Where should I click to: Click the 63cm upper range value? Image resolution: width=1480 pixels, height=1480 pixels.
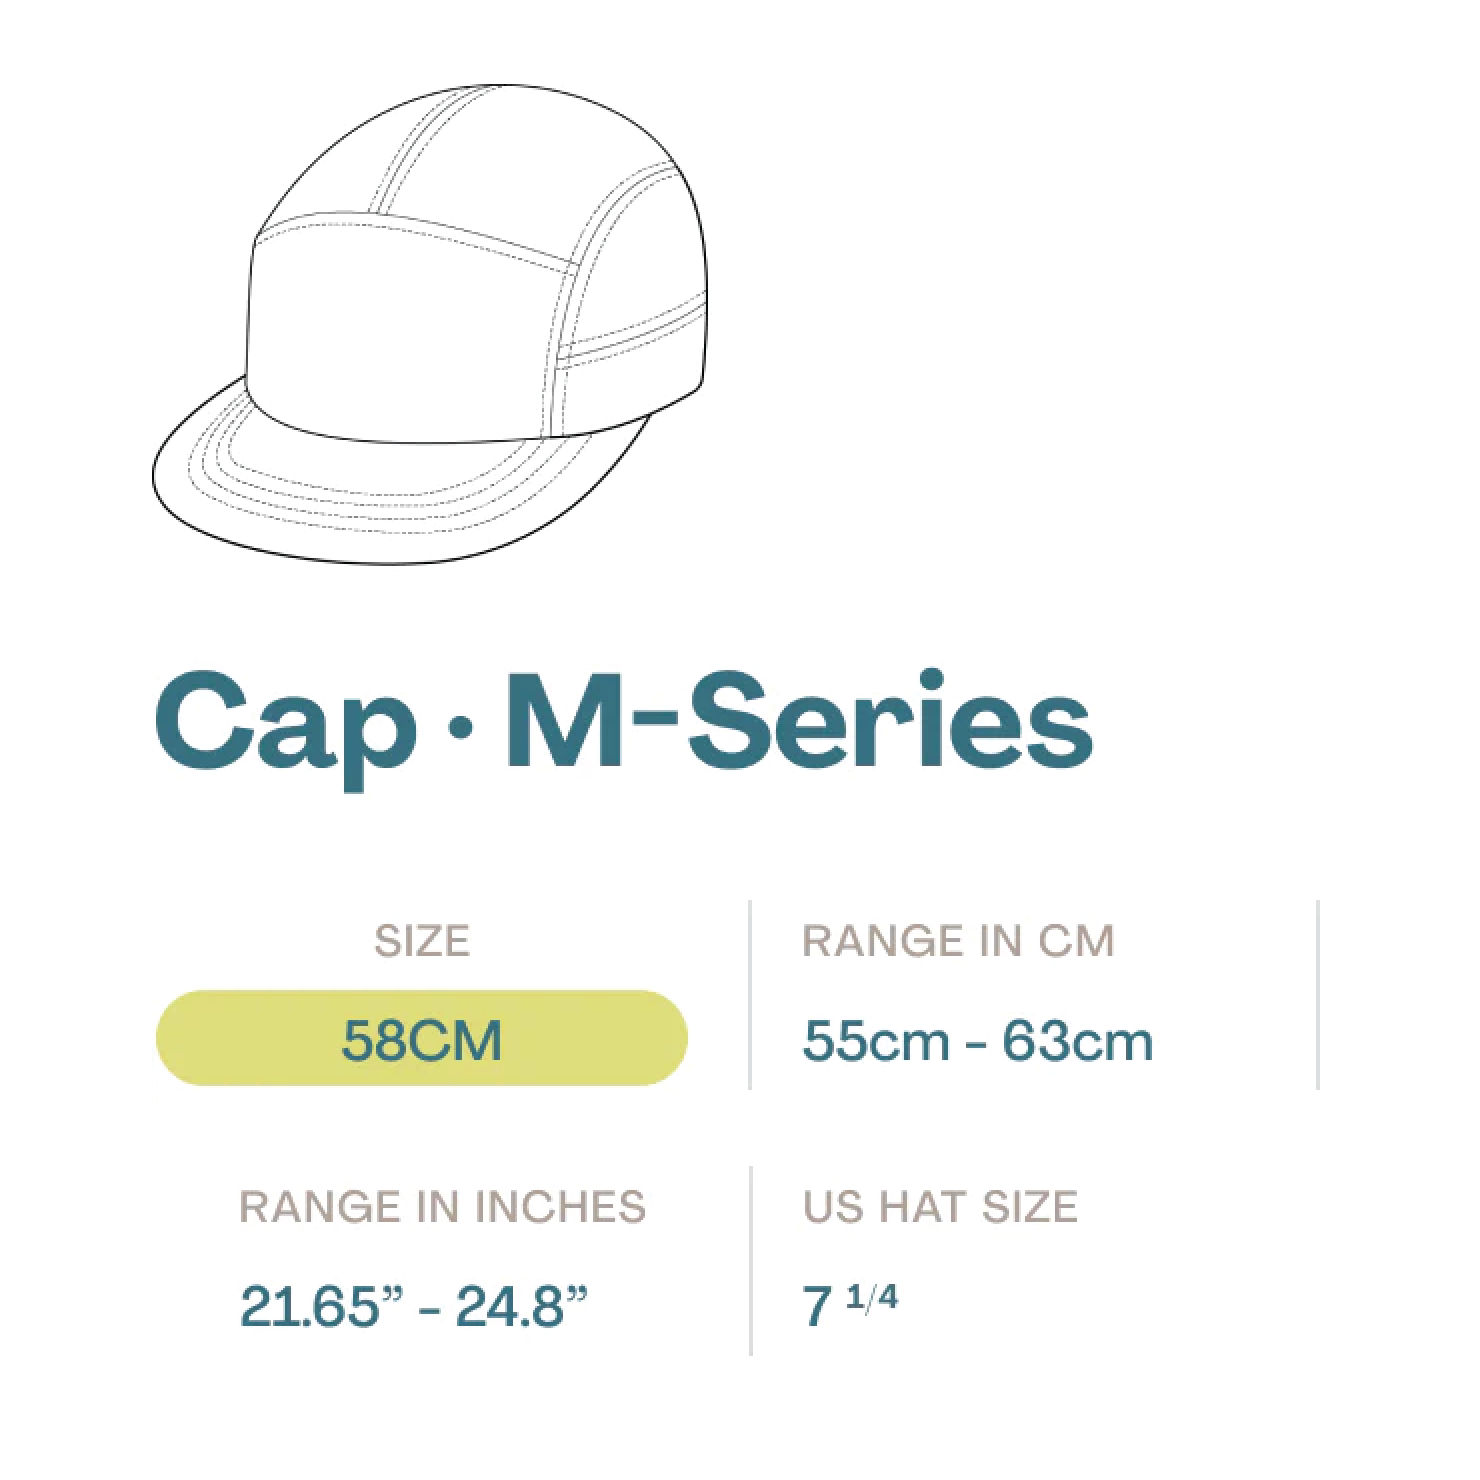coord(1077,1041)
